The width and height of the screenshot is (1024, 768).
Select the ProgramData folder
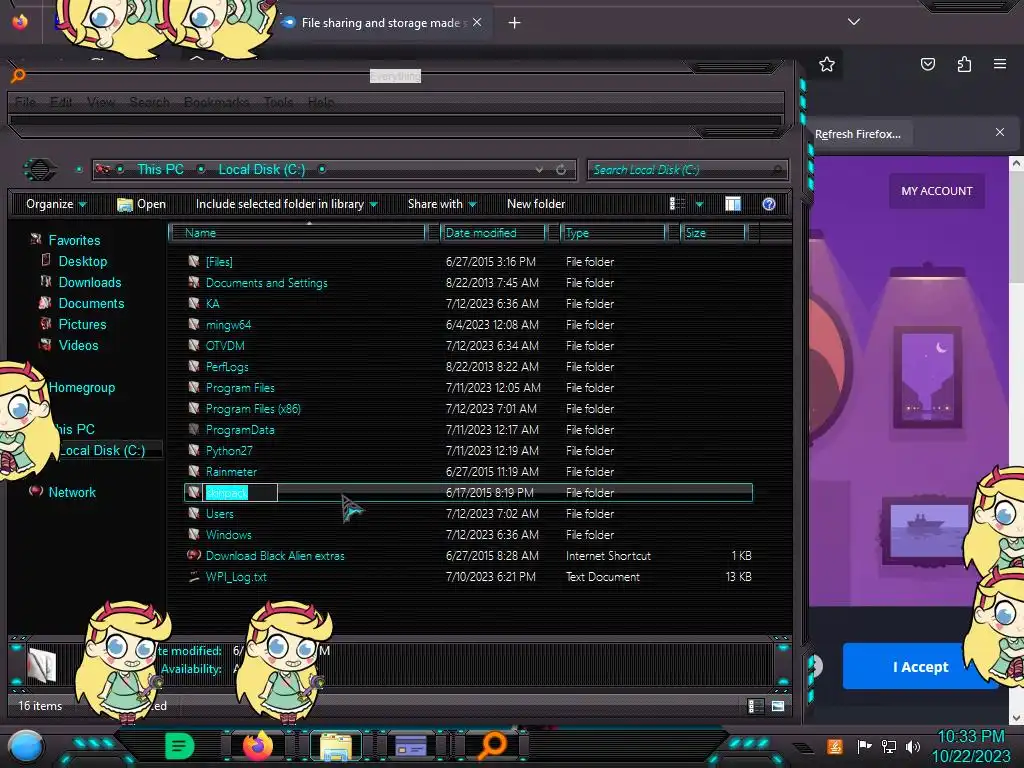click(x=240, y=430)
